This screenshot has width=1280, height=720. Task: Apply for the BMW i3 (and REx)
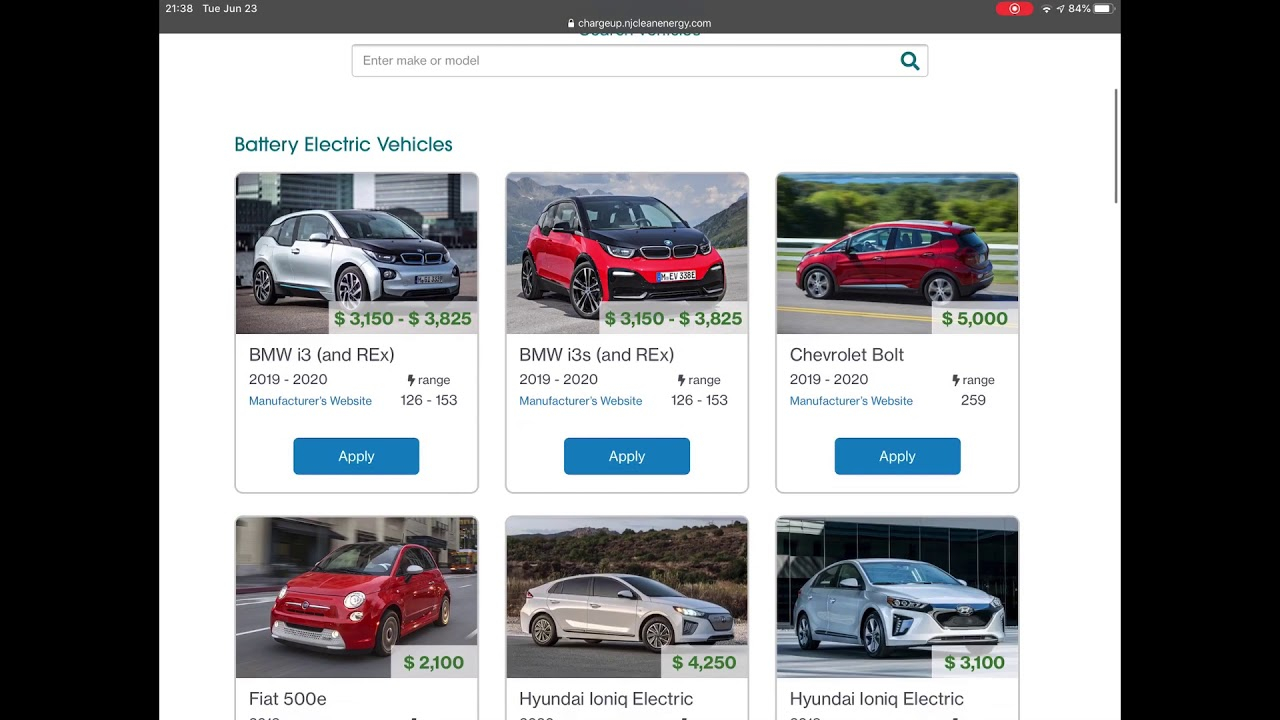click(356, 456)
